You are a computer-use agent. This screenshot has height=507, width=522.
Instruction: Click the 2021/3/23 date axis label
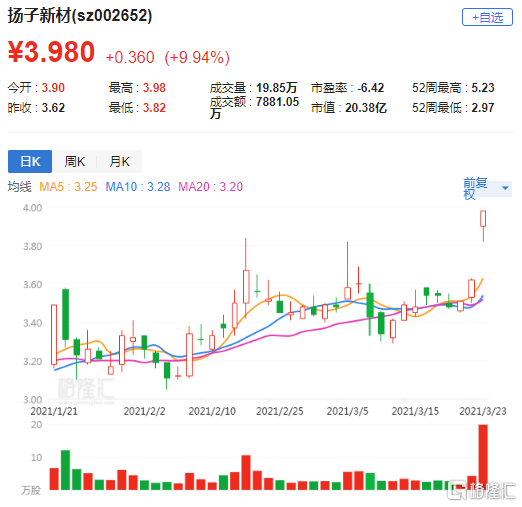pos(483,411)
